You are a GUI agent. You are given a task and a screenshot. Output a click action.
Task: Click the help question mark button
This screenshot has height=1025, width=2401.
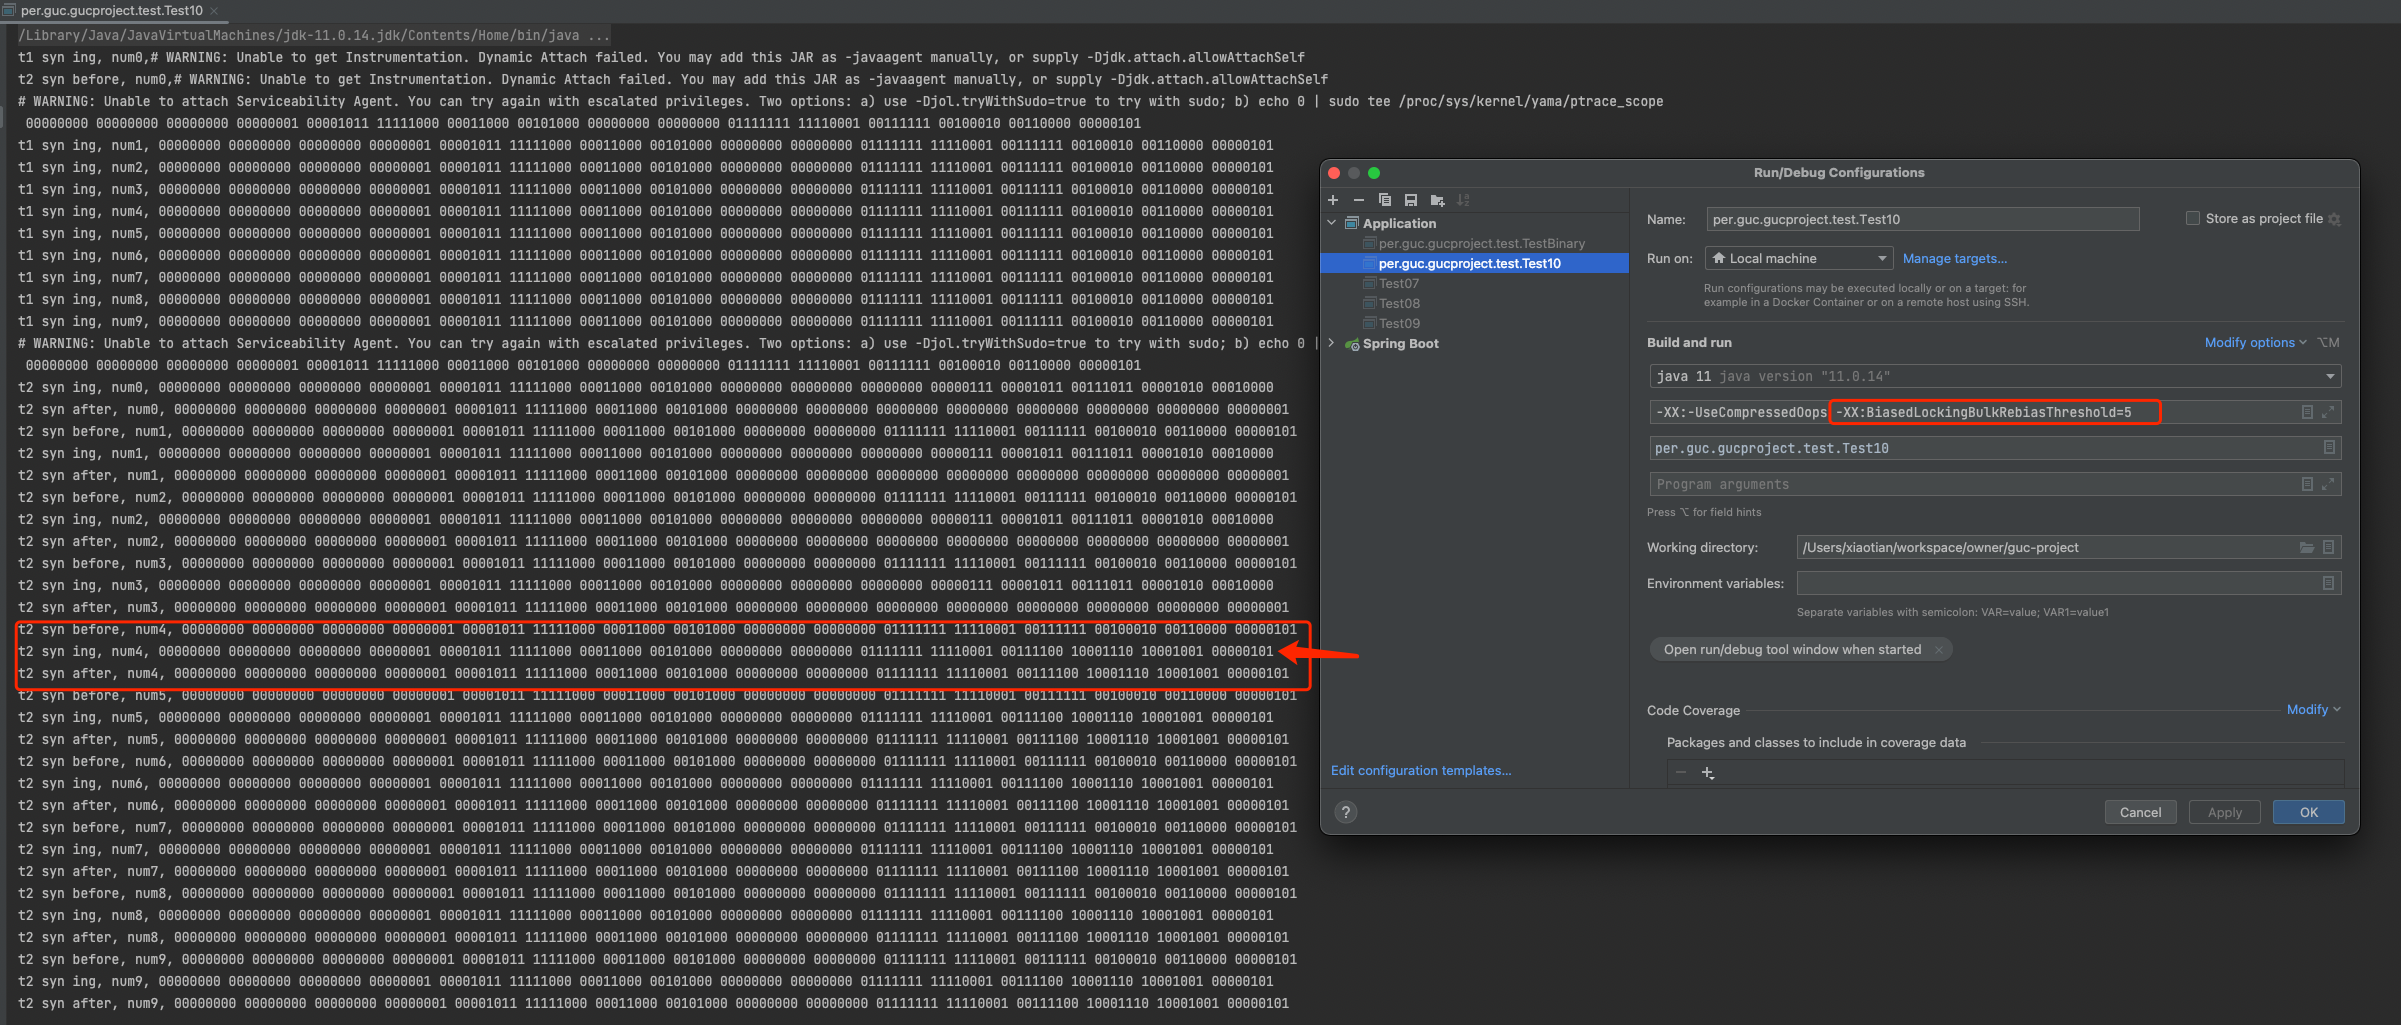click(x=1346, y=812)
